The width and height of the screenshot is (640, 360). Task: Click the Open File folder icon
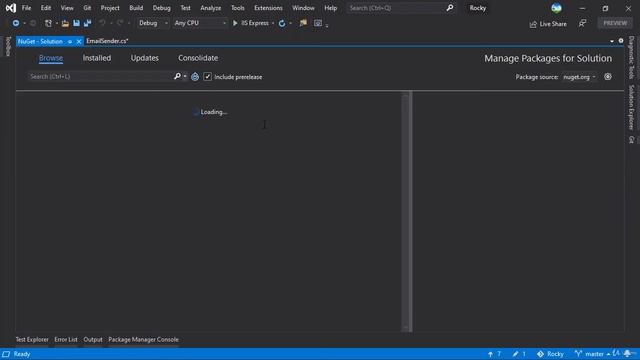tap(65, 23)
